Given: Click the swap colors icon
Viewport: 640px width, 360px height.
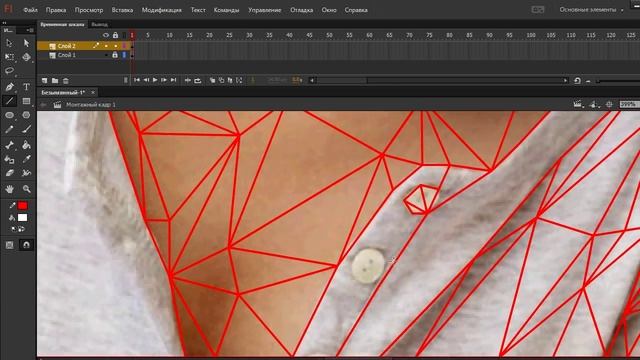Looking at the screenshot, I should (x=21, y=229).
